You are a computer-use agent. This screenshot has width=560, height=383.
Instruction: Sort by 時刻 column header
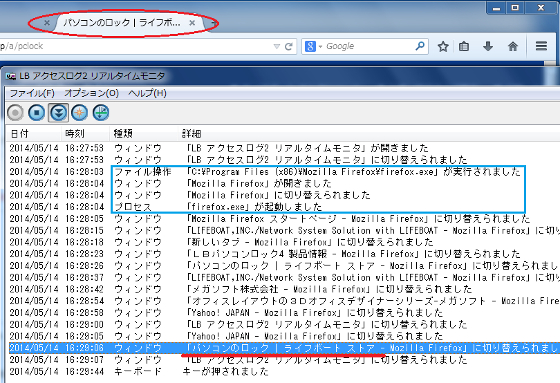(85, 134)
